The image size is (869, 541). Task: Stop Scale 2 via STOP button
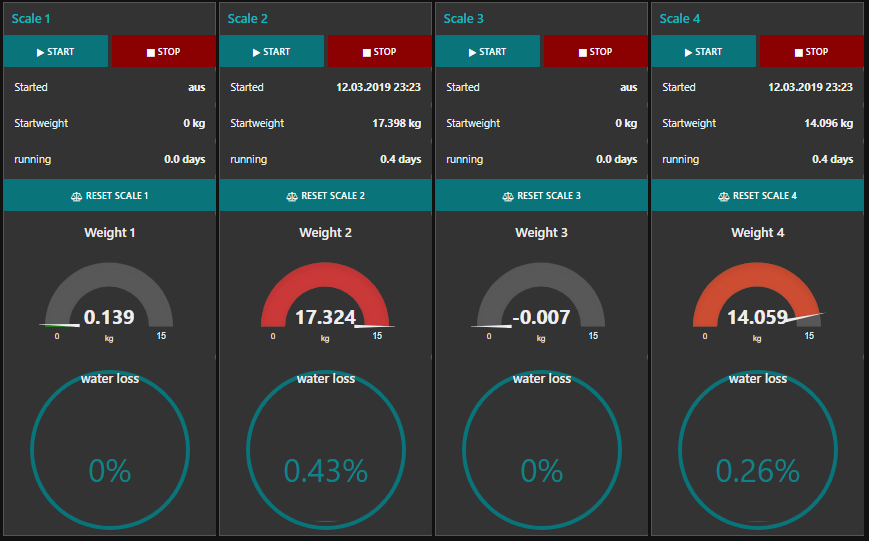(380, 52)
